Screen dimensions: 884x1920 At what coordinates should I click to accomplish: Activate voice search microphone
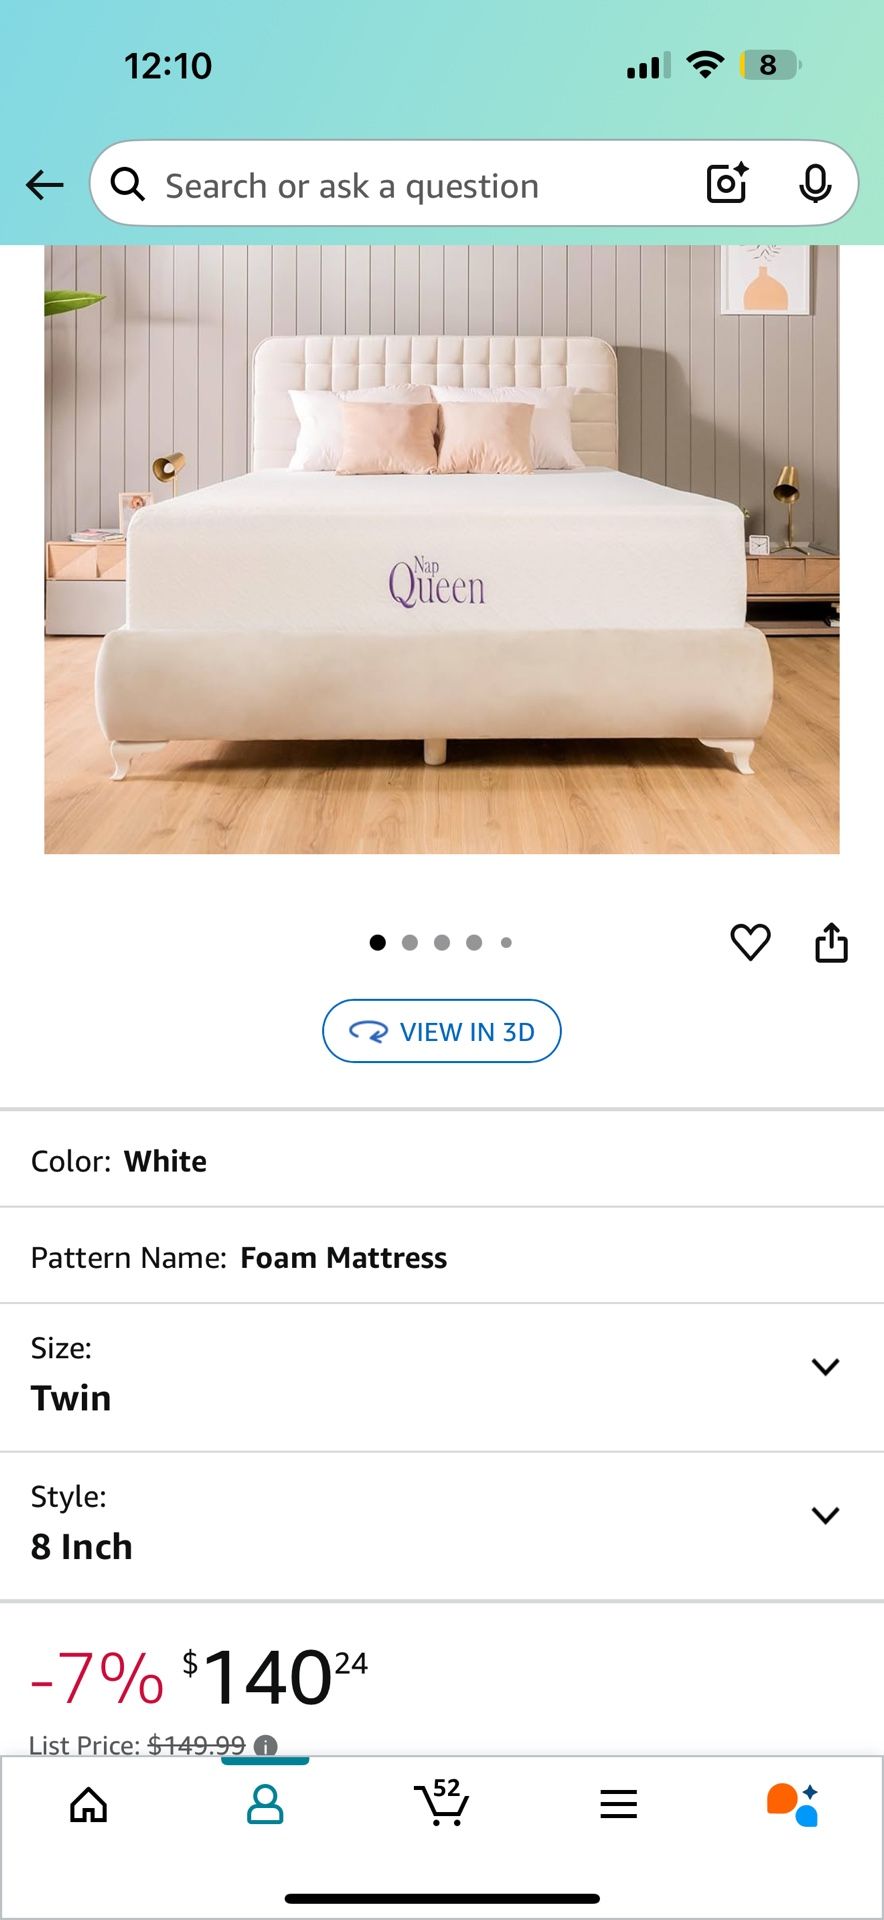point(816,184)
